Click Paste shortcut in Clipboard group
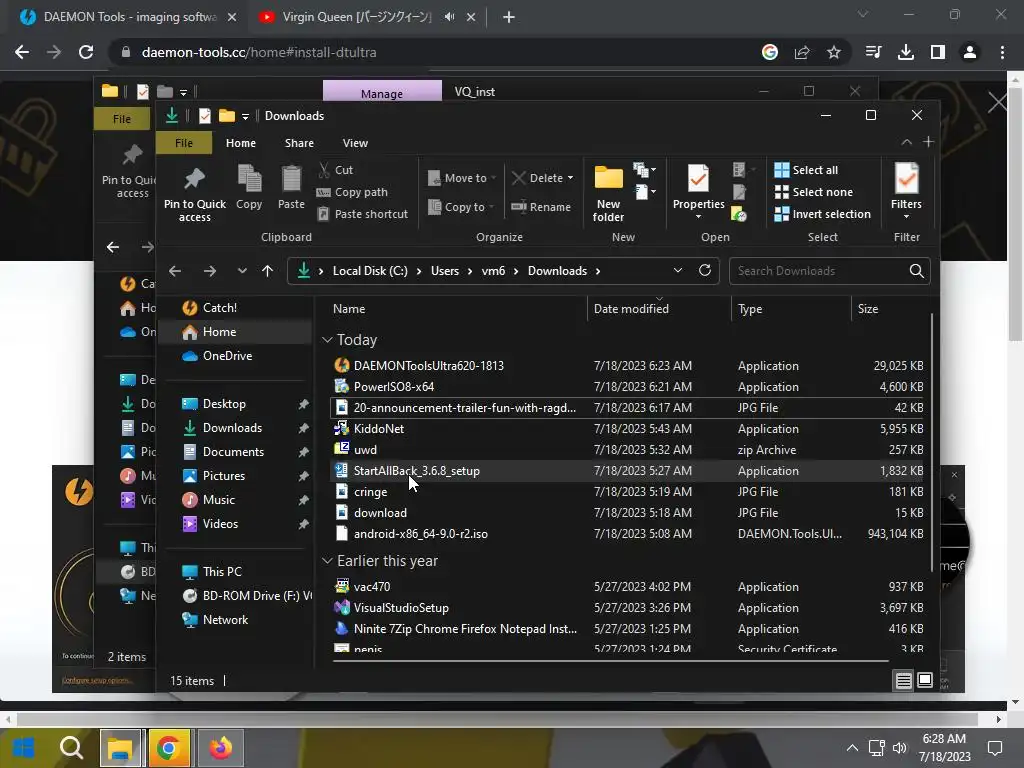 [x=363, y=214]
